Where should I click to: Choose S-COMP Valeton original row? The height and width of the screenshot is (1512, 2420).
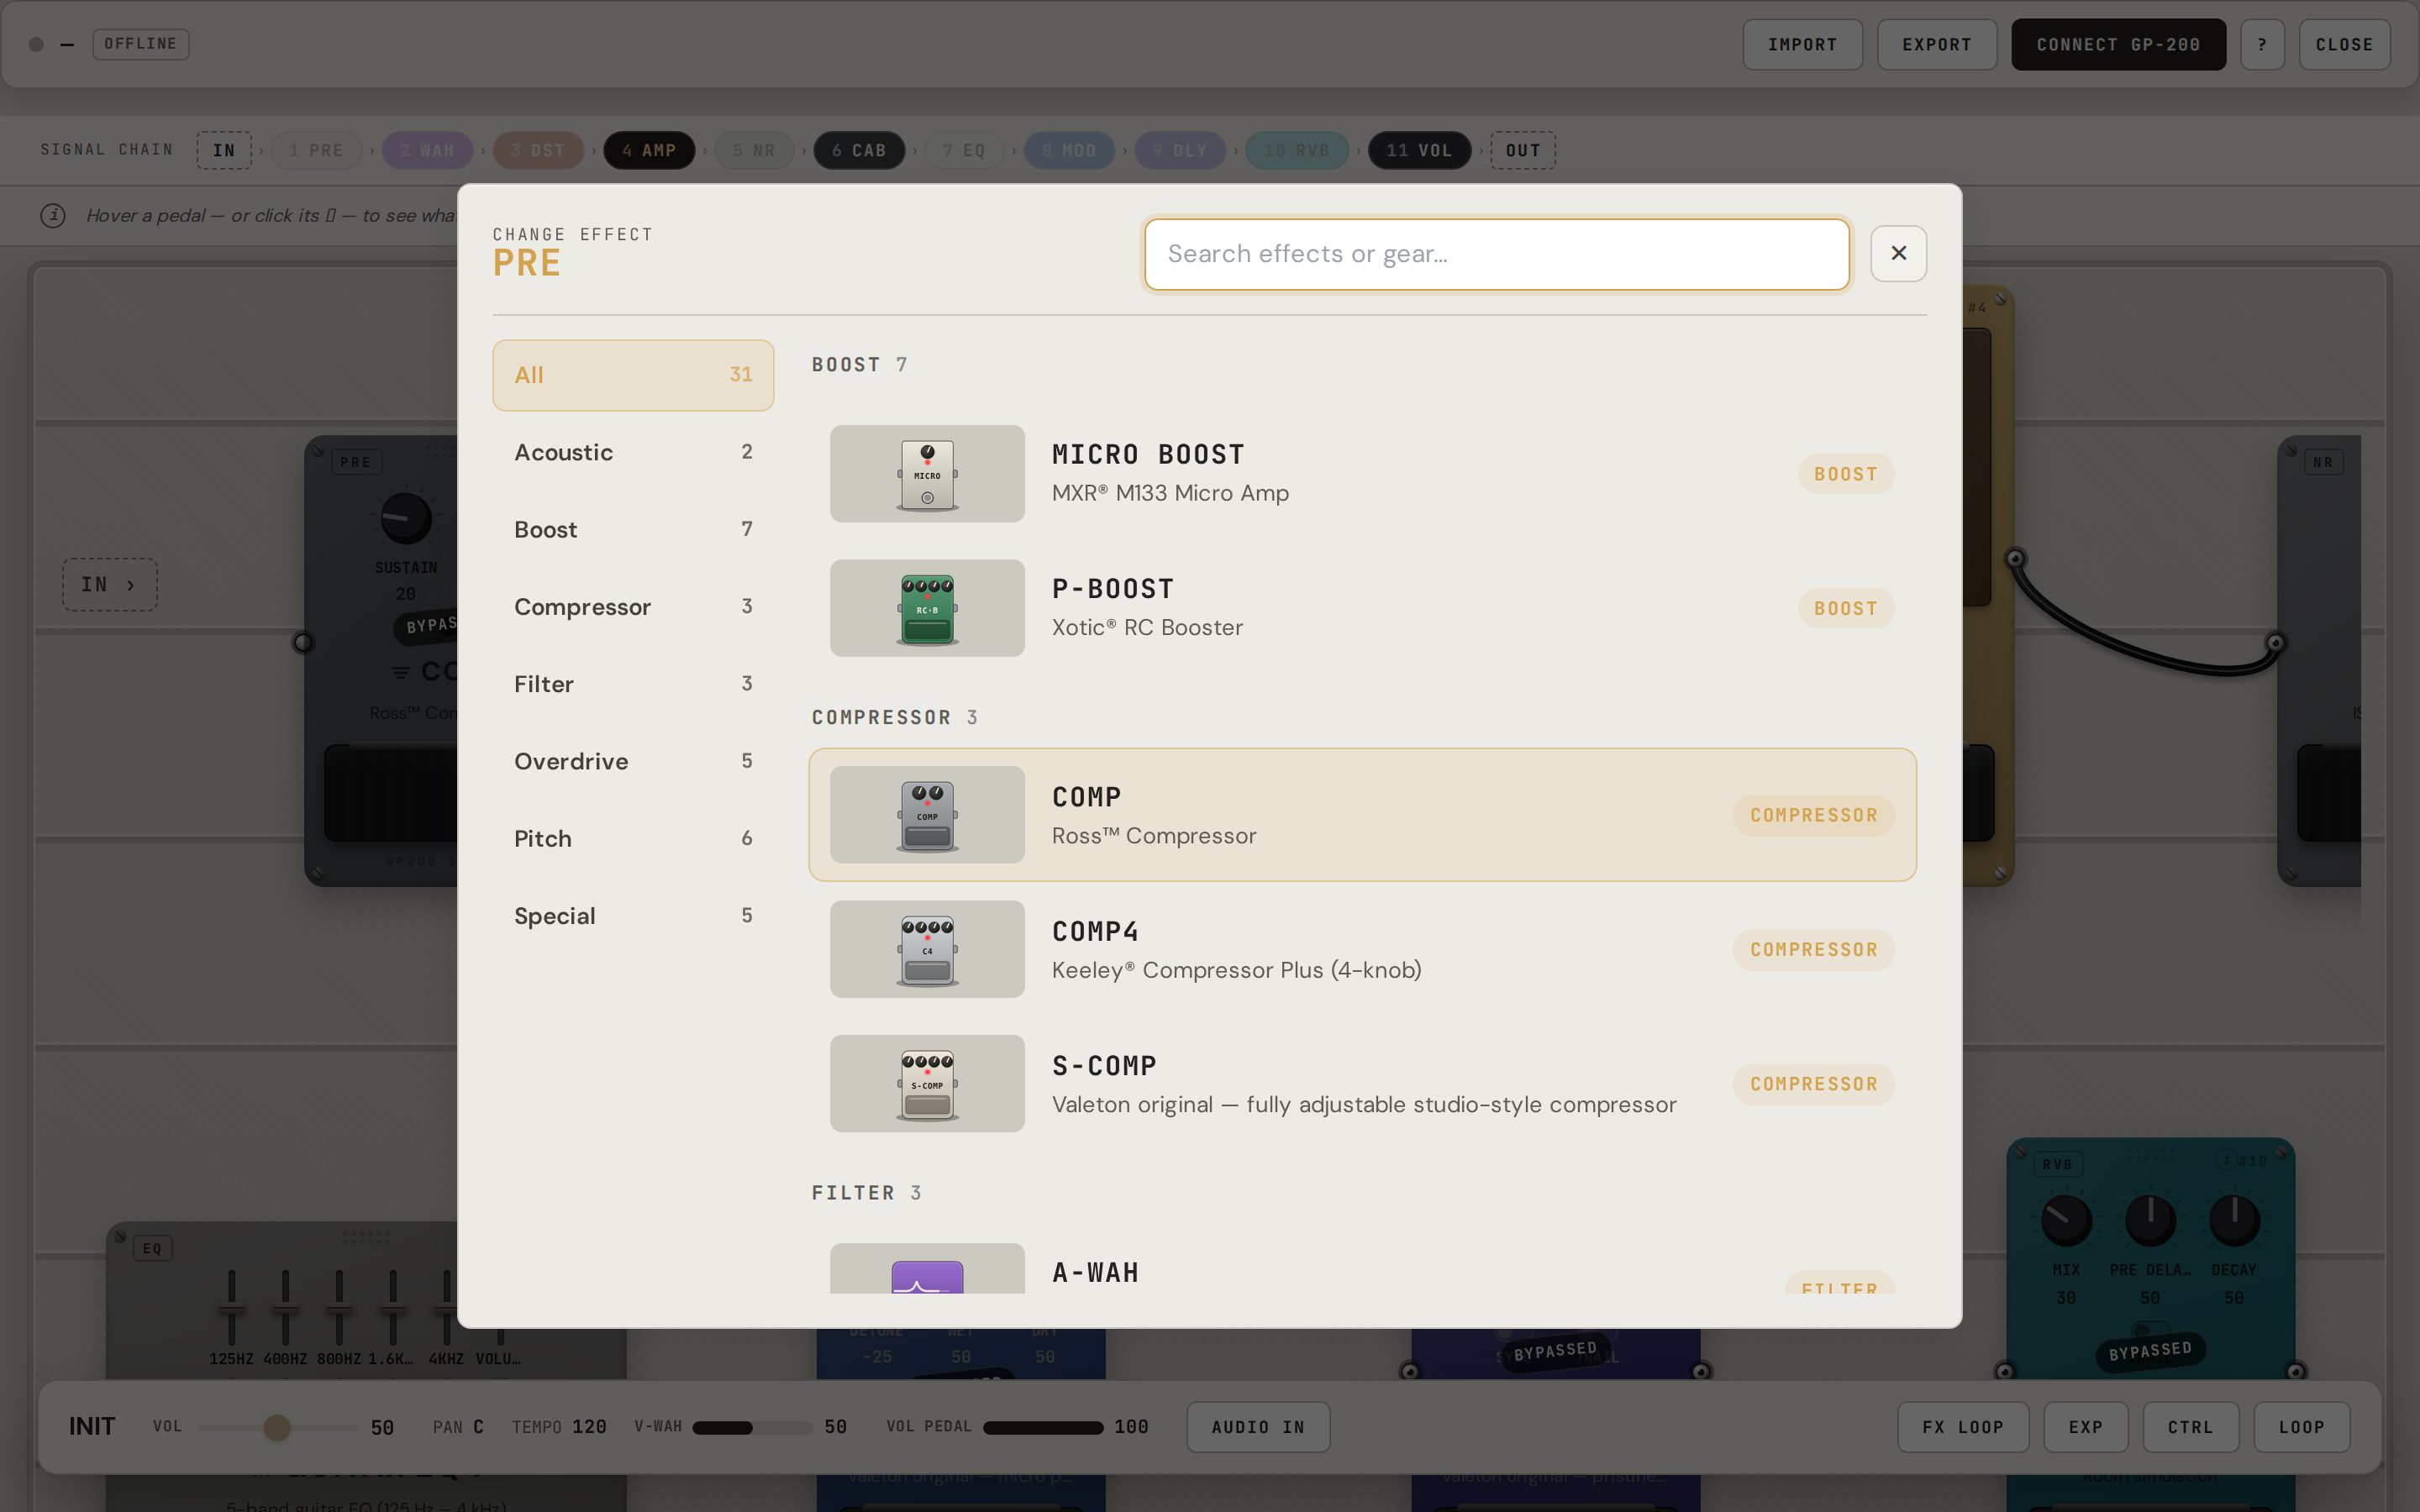(1362, 1083)
